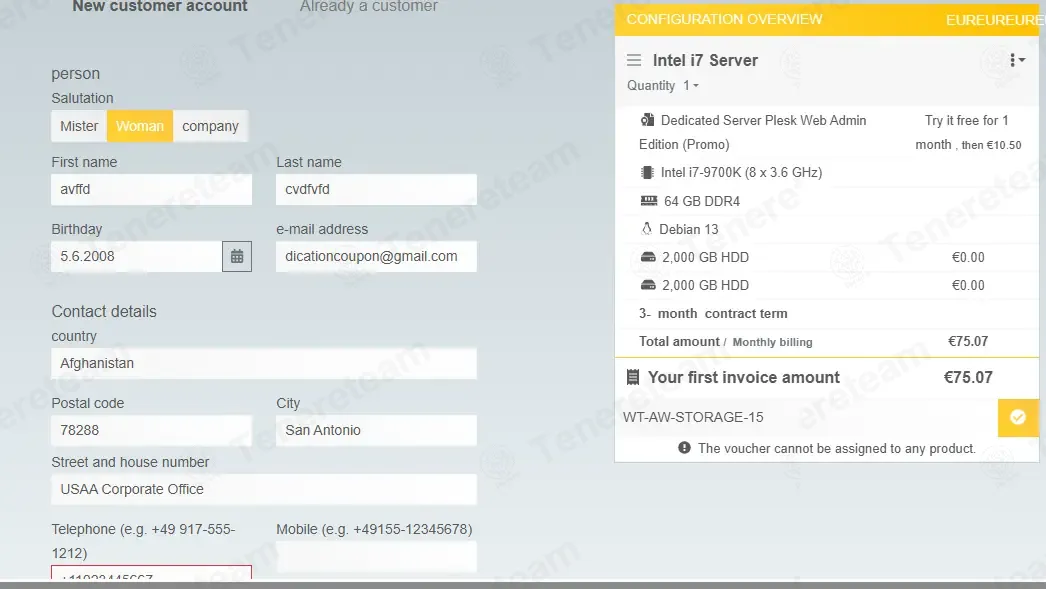Switch to Already a customer tab

pyautogui.click(x=368, y=7)
